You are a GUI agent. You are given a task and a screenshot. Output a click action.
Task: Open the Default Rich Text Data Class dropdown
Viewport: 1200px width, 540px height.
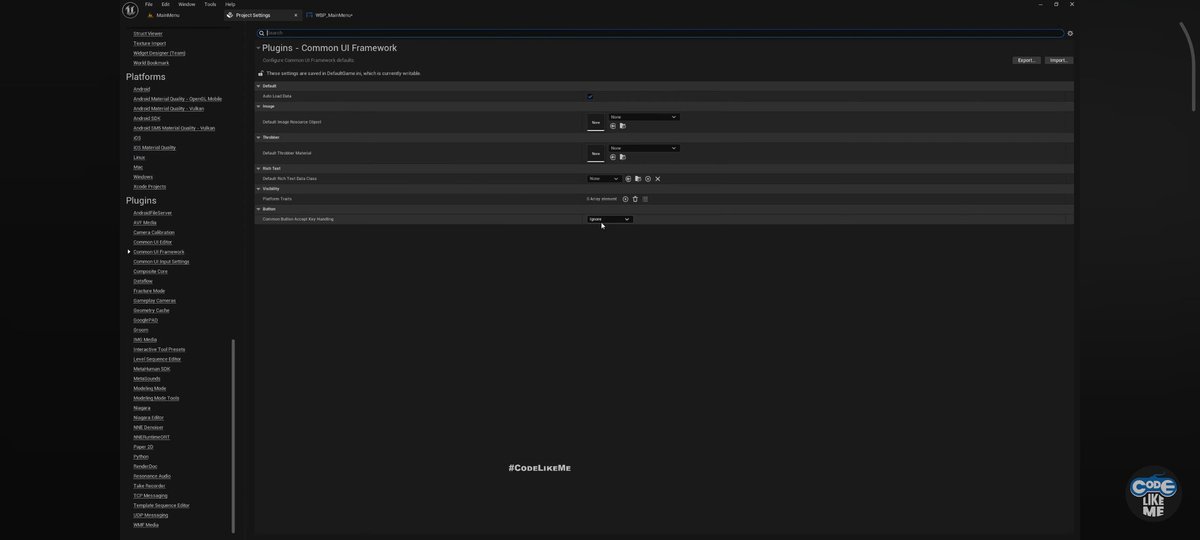604,179
